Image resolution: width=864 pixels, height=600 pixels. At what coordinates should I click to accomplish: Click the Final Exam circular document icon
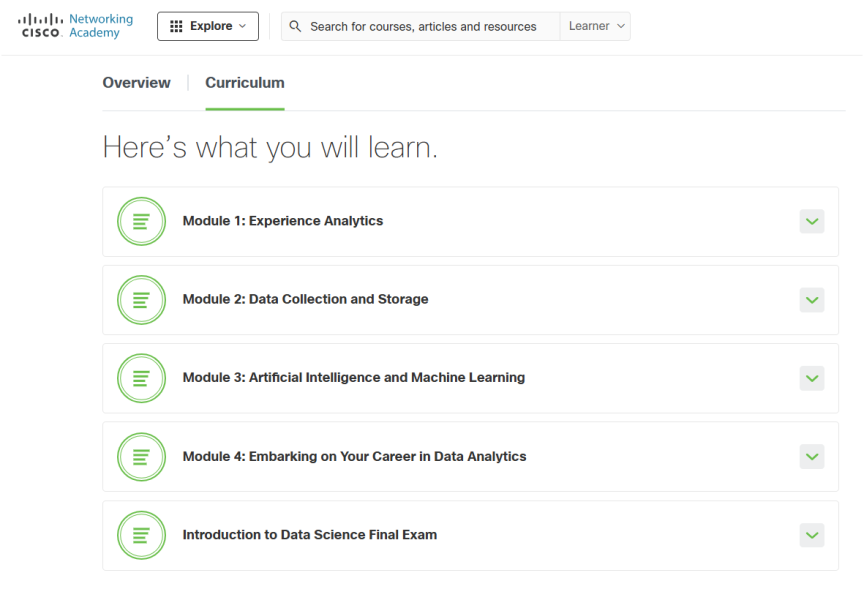point(142,535)
